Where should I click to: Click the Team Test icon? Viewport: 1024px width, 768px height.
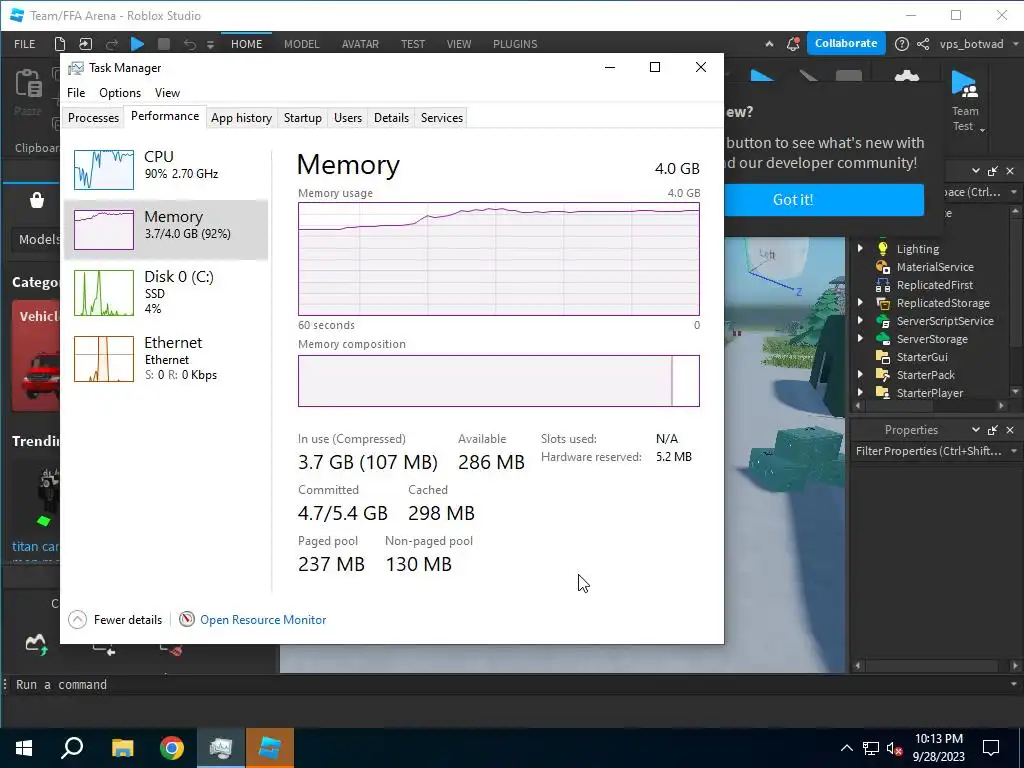pos(965,85)
